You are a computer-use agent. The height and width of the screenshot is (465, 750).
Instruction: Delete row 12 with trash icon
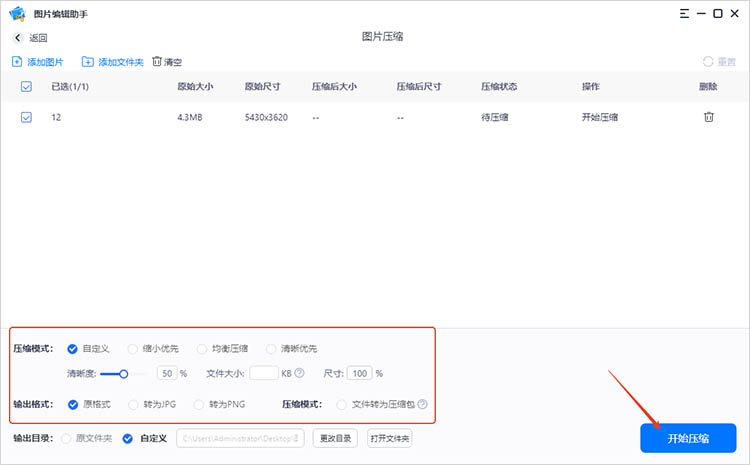point(709,117)
